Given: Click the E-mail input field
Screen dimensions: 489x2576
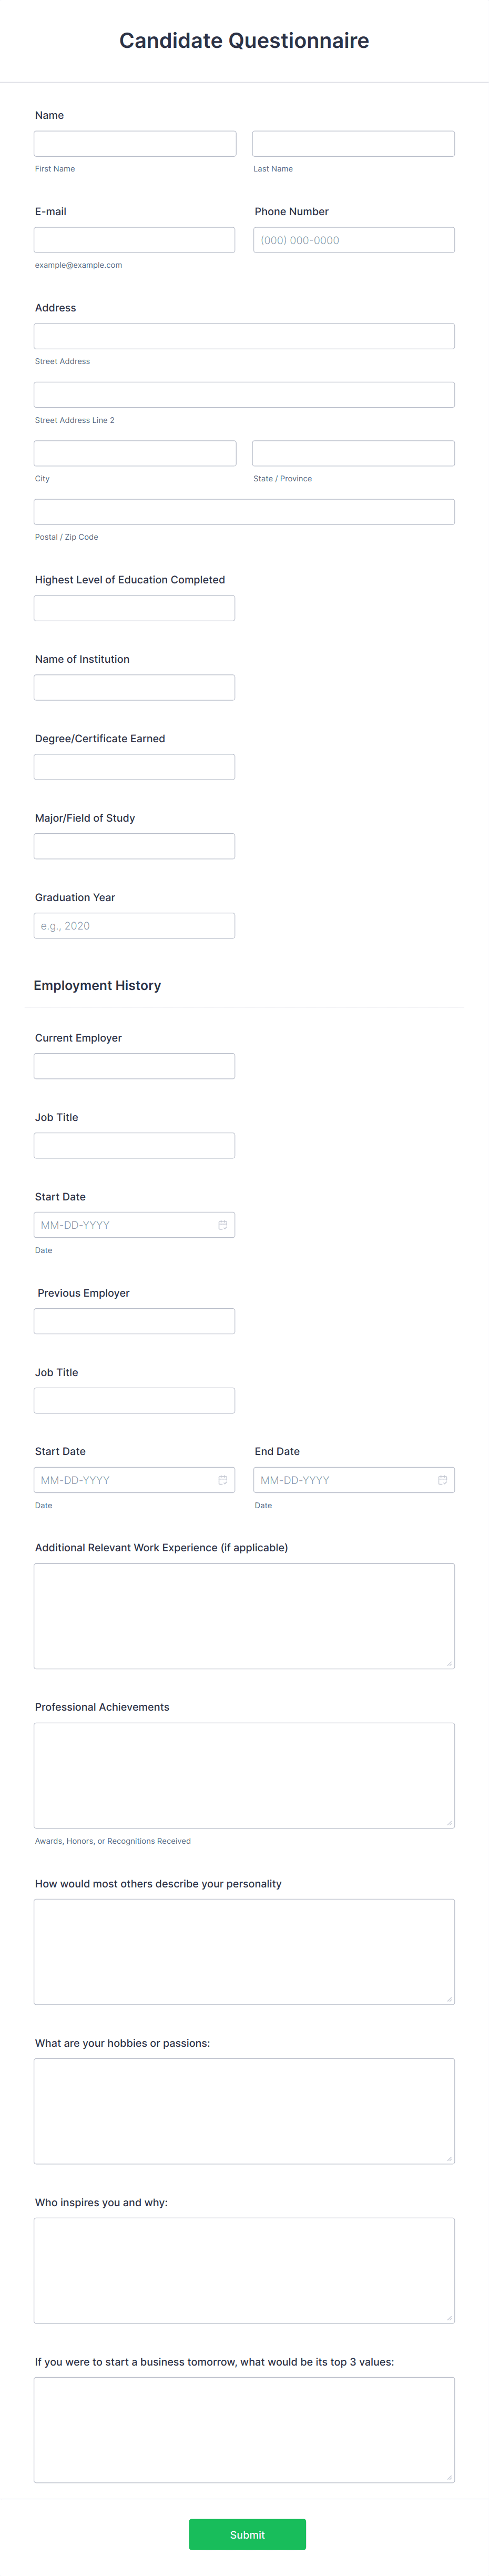Looking at the screenshot, I should tap(135, 240).
